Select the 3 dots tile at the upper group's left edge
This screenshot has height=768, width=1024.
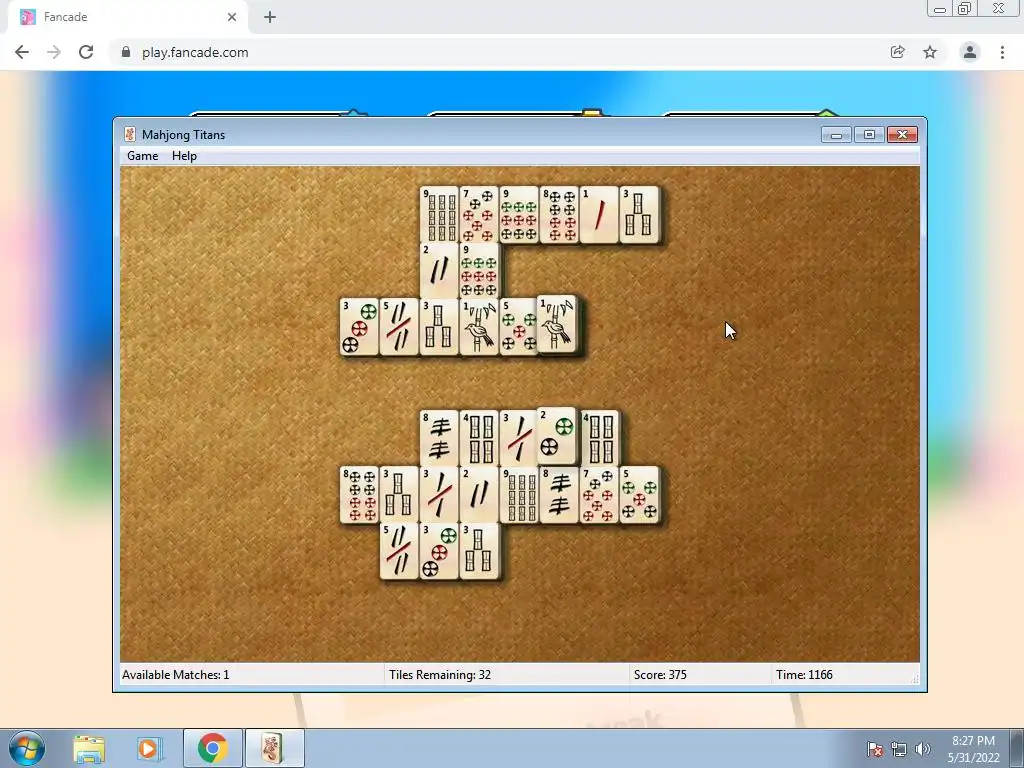coord(359,327)
